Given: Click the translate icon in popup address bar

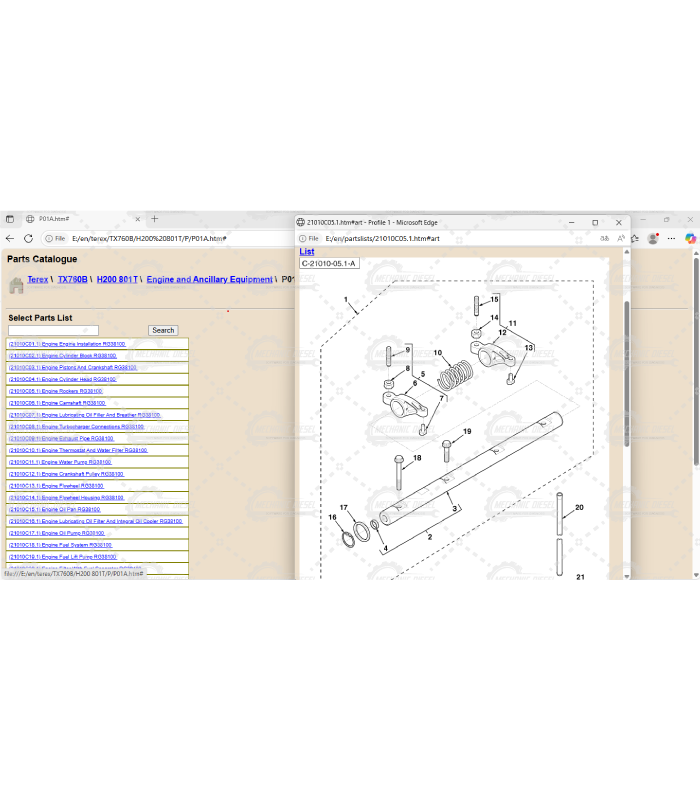Looking at the screenshot, I should (605, 239).
